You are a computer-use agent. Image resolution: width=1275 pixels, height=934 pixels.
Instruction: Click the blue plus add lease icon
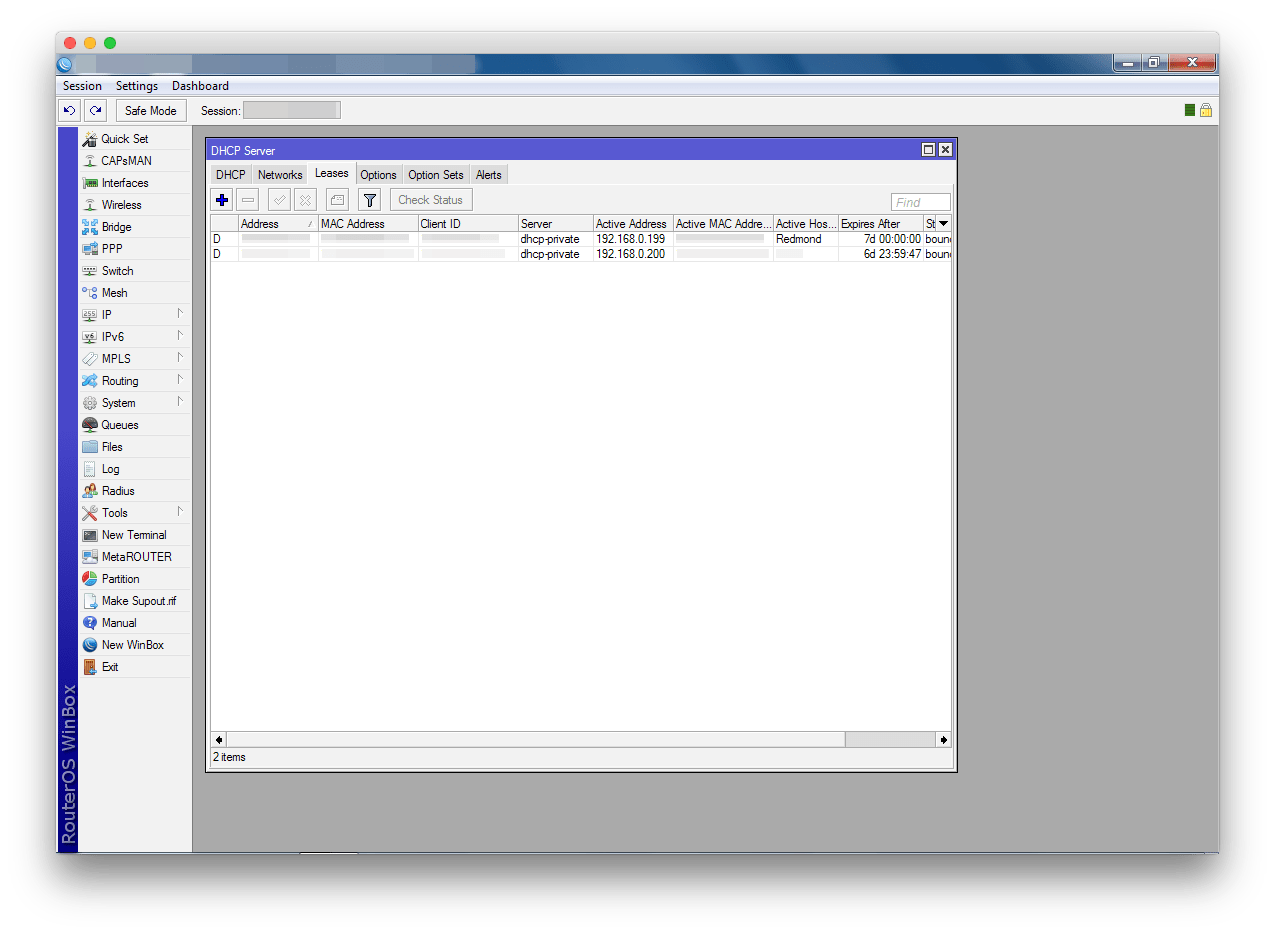click(222, 200)
